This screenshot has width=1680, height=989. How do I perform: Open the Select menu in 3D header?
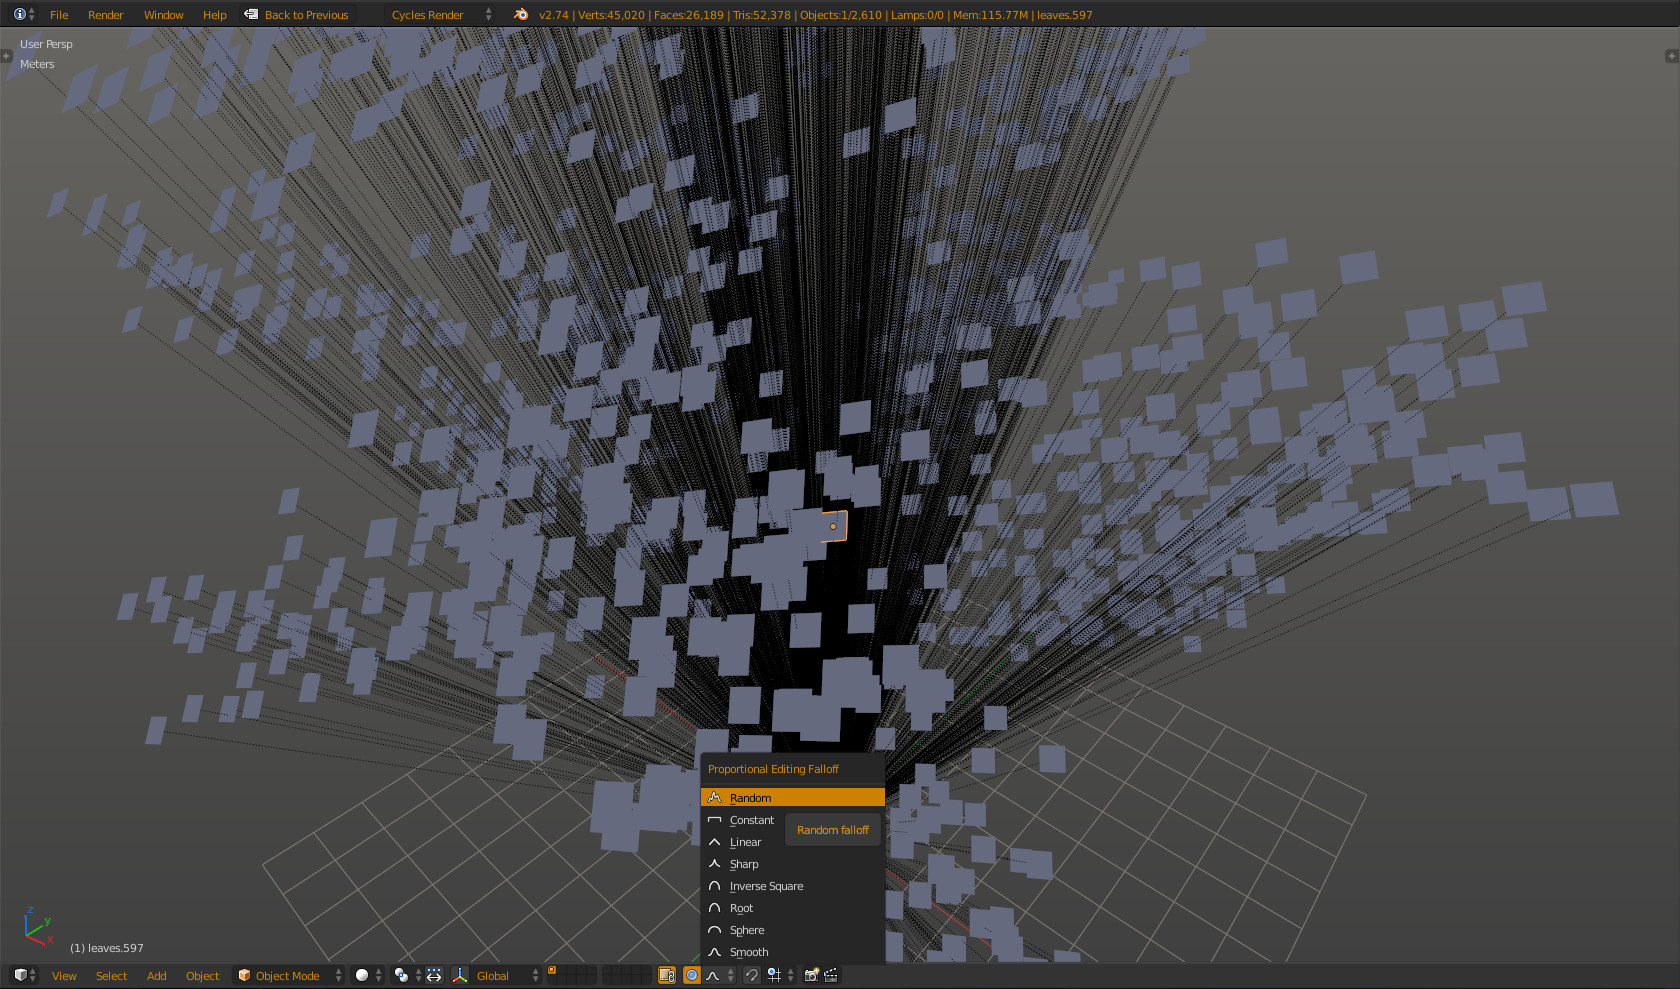pyautogui.click(x=111, y=976)
